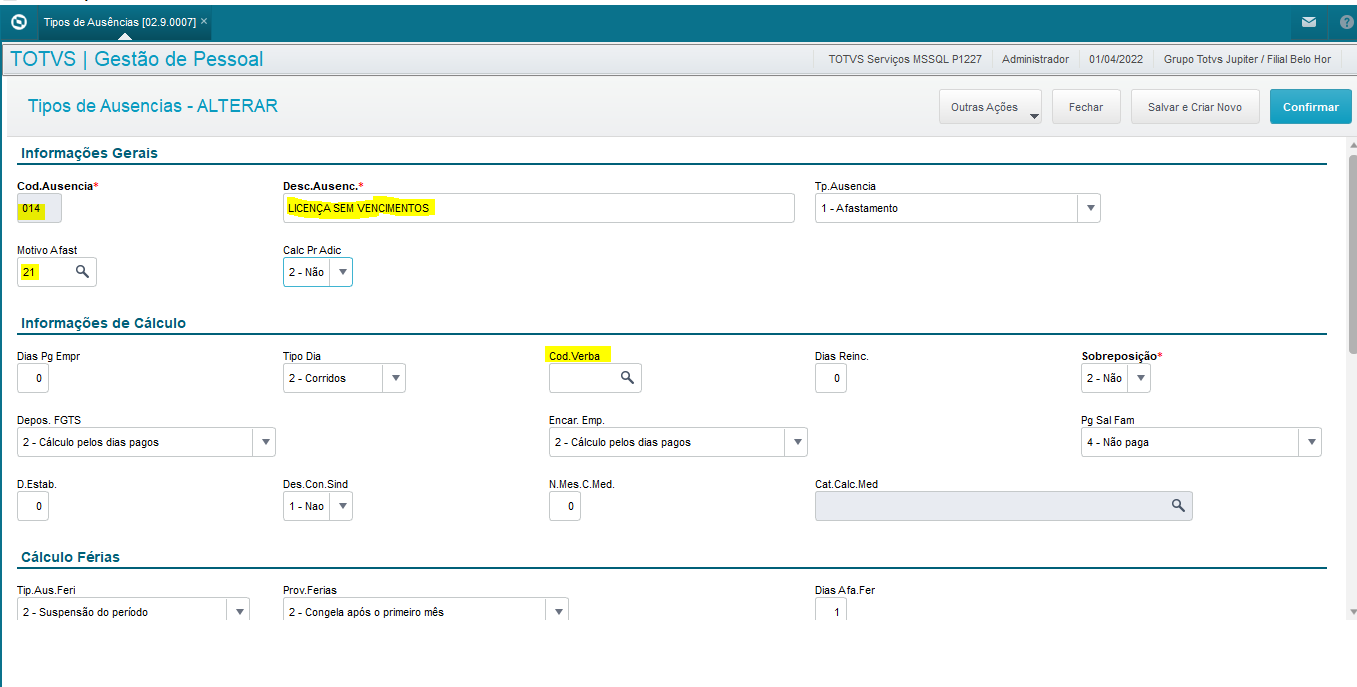The image size is (1357, 687).
Task: Click the TOTVS | Gestão de Pessoal title
Action: [137, 59]
